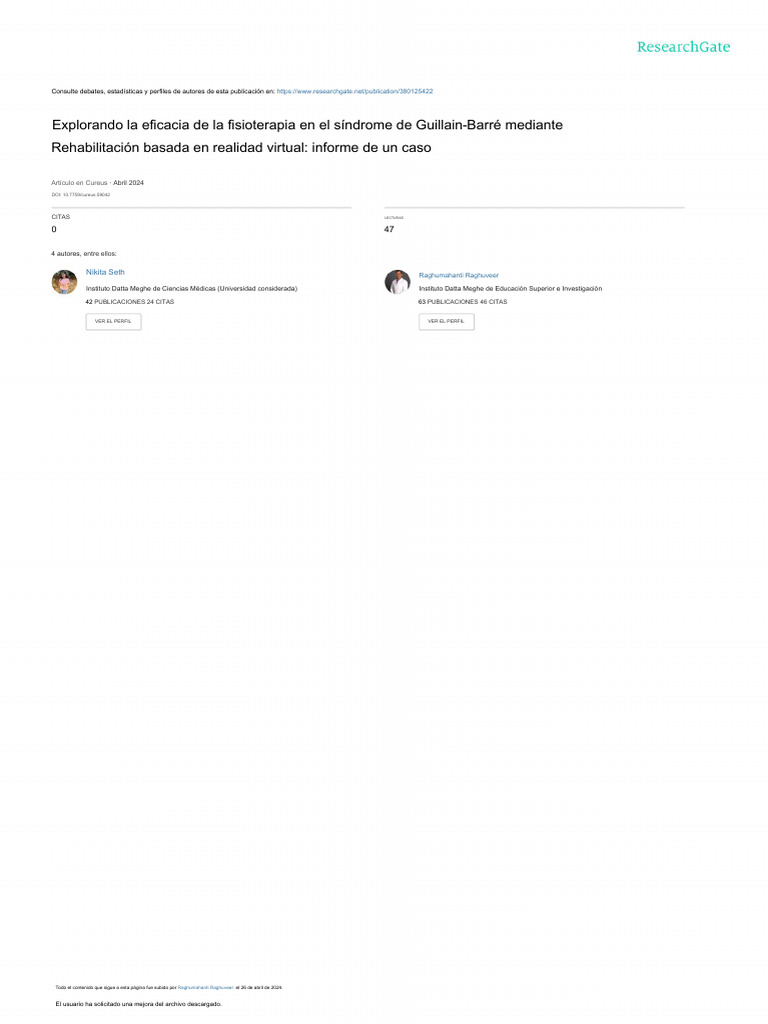Select the article title starting with Explorando
Screen dimensions: 768x1024
click(307, 125)
